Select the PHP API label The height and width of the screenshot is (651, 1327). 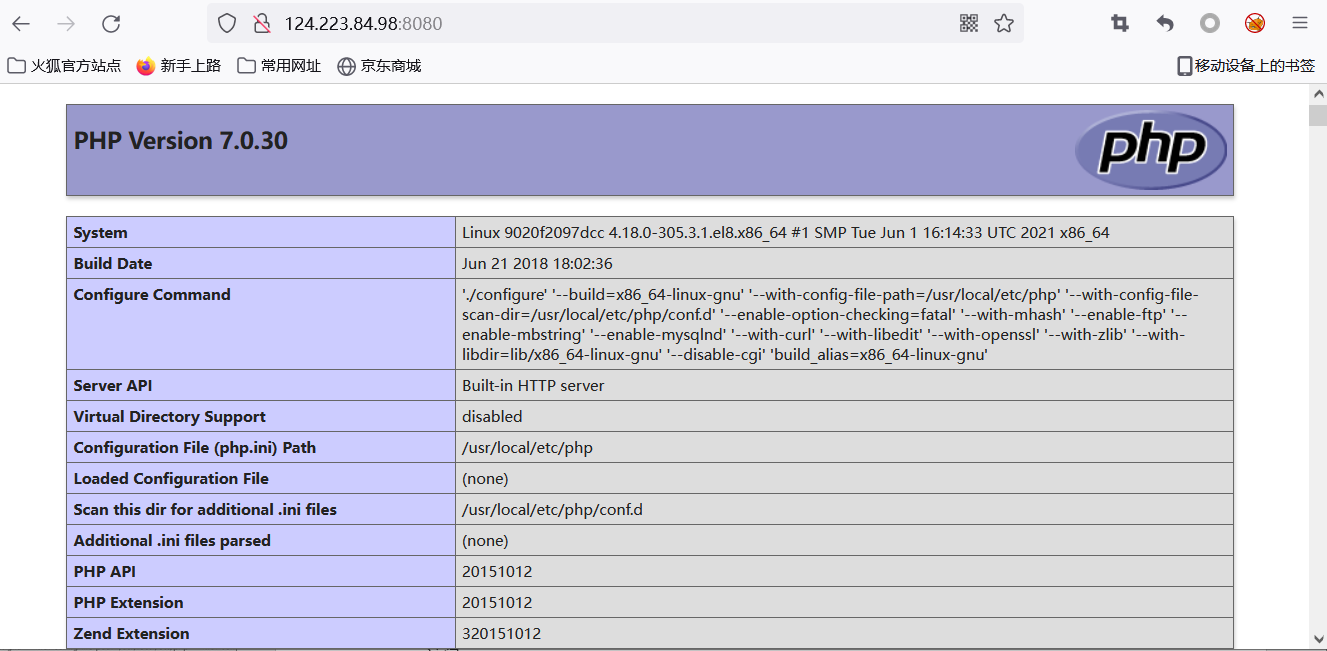105,572
